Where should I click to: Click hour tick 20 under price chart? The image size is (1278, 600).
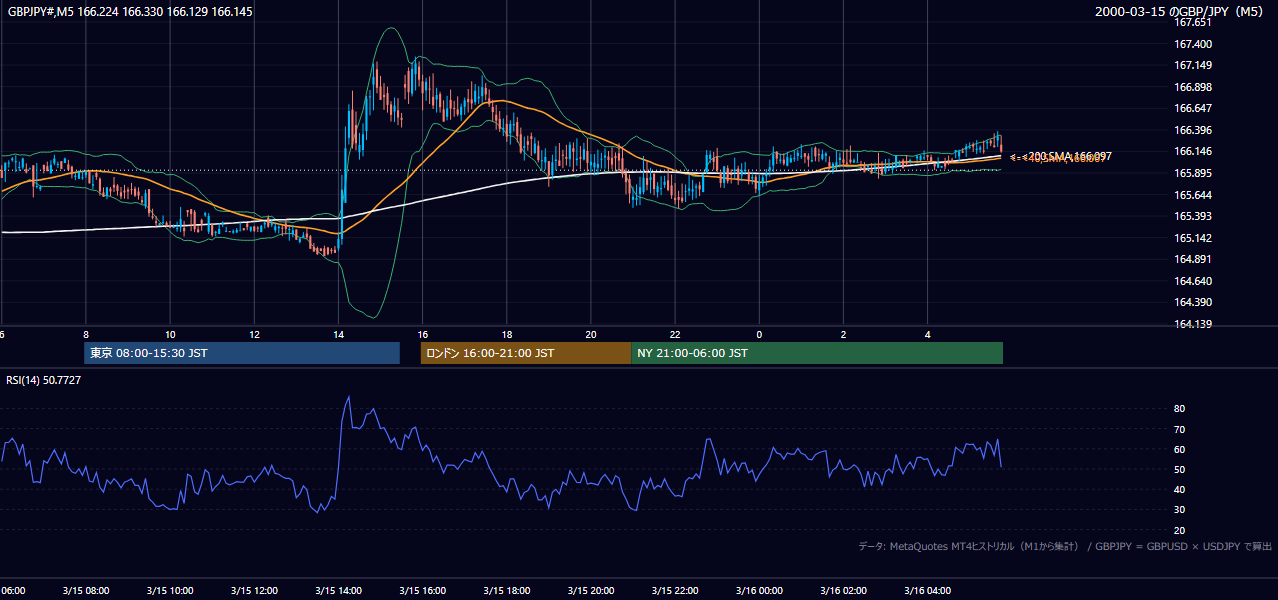tap(591, 334)
